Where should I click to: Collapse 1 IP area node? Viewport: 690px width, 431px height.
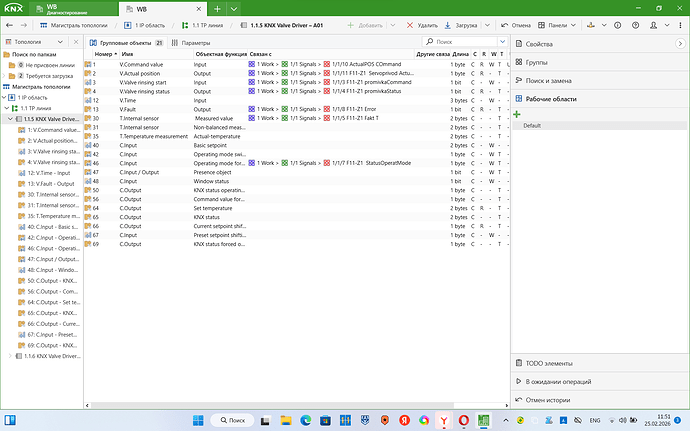[4, 97]
